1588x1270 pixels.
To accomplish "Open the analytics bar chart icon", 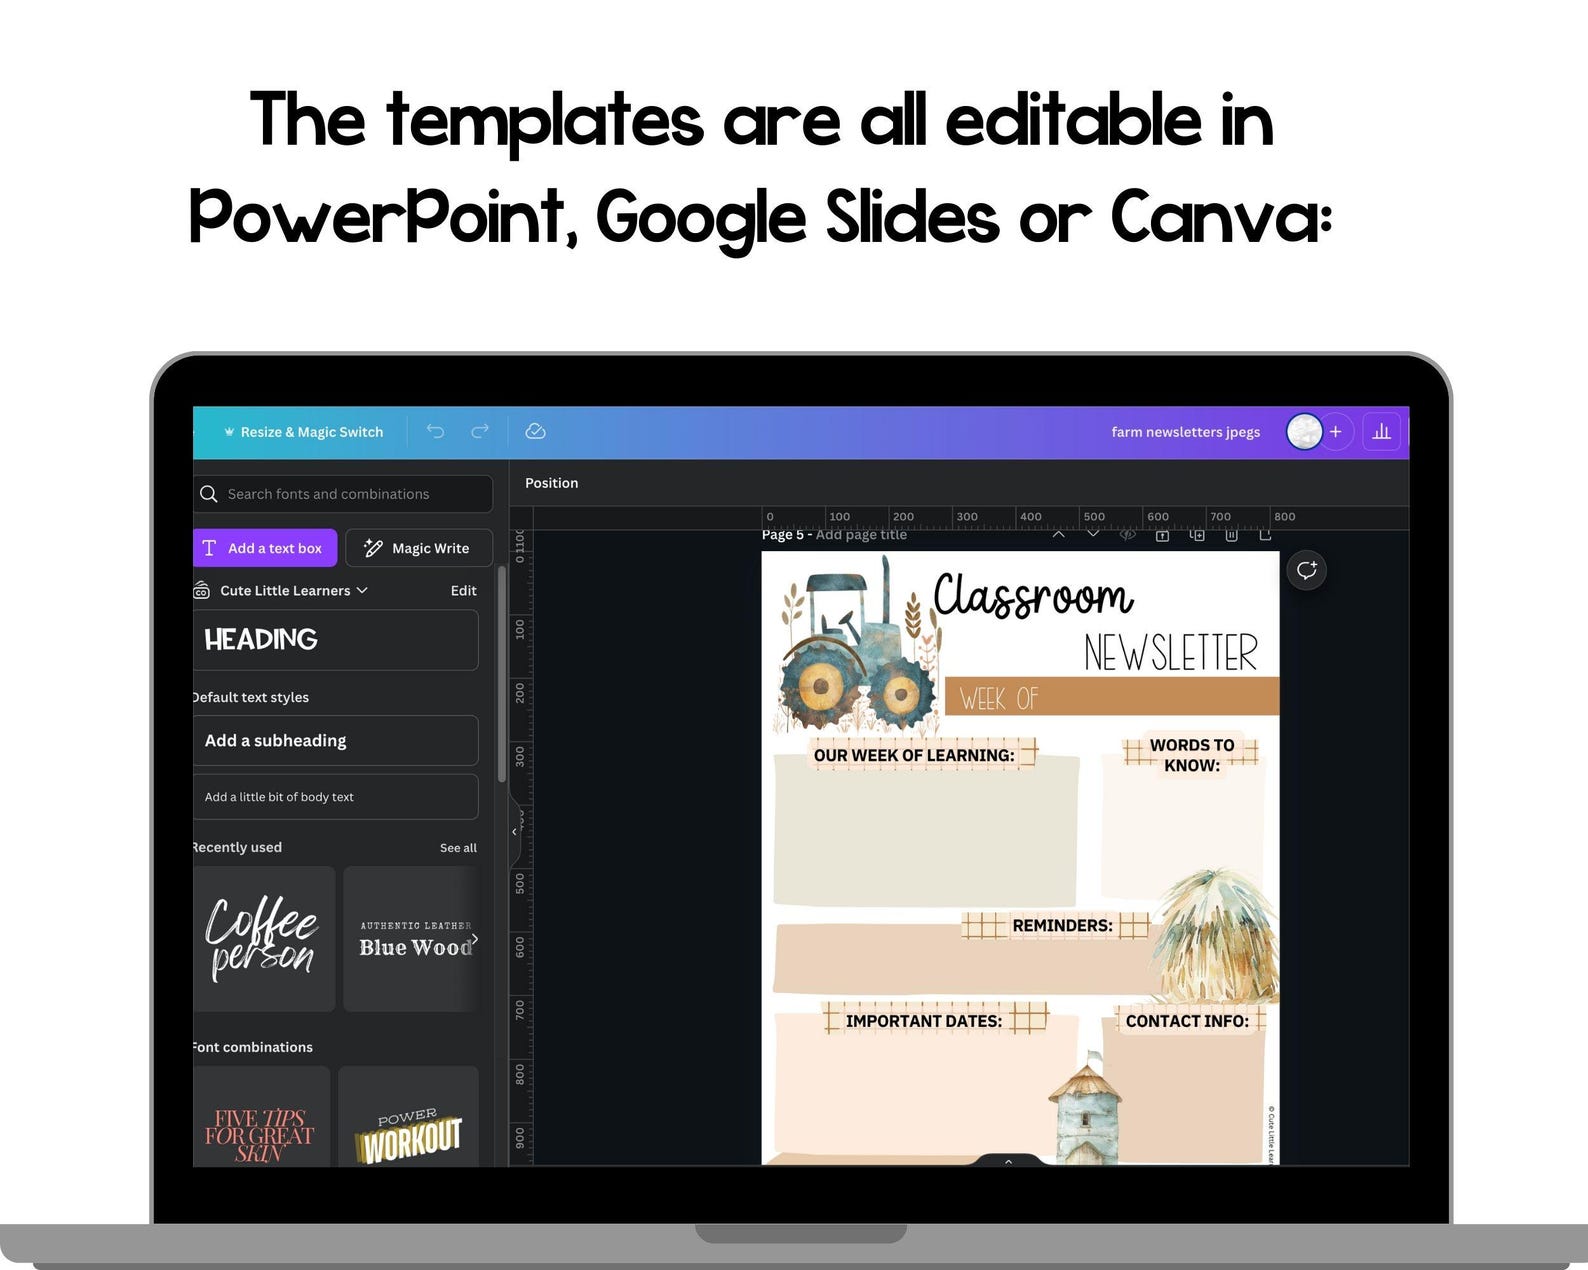I will pos(1381,432).
